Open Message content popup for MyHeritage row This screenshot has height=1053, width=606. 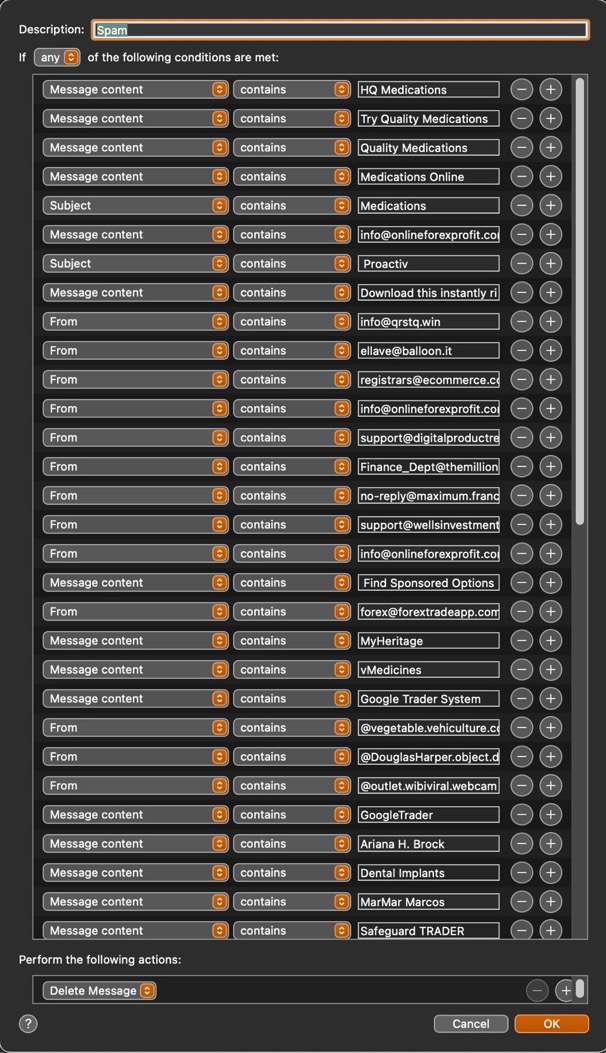click(135, 640)
